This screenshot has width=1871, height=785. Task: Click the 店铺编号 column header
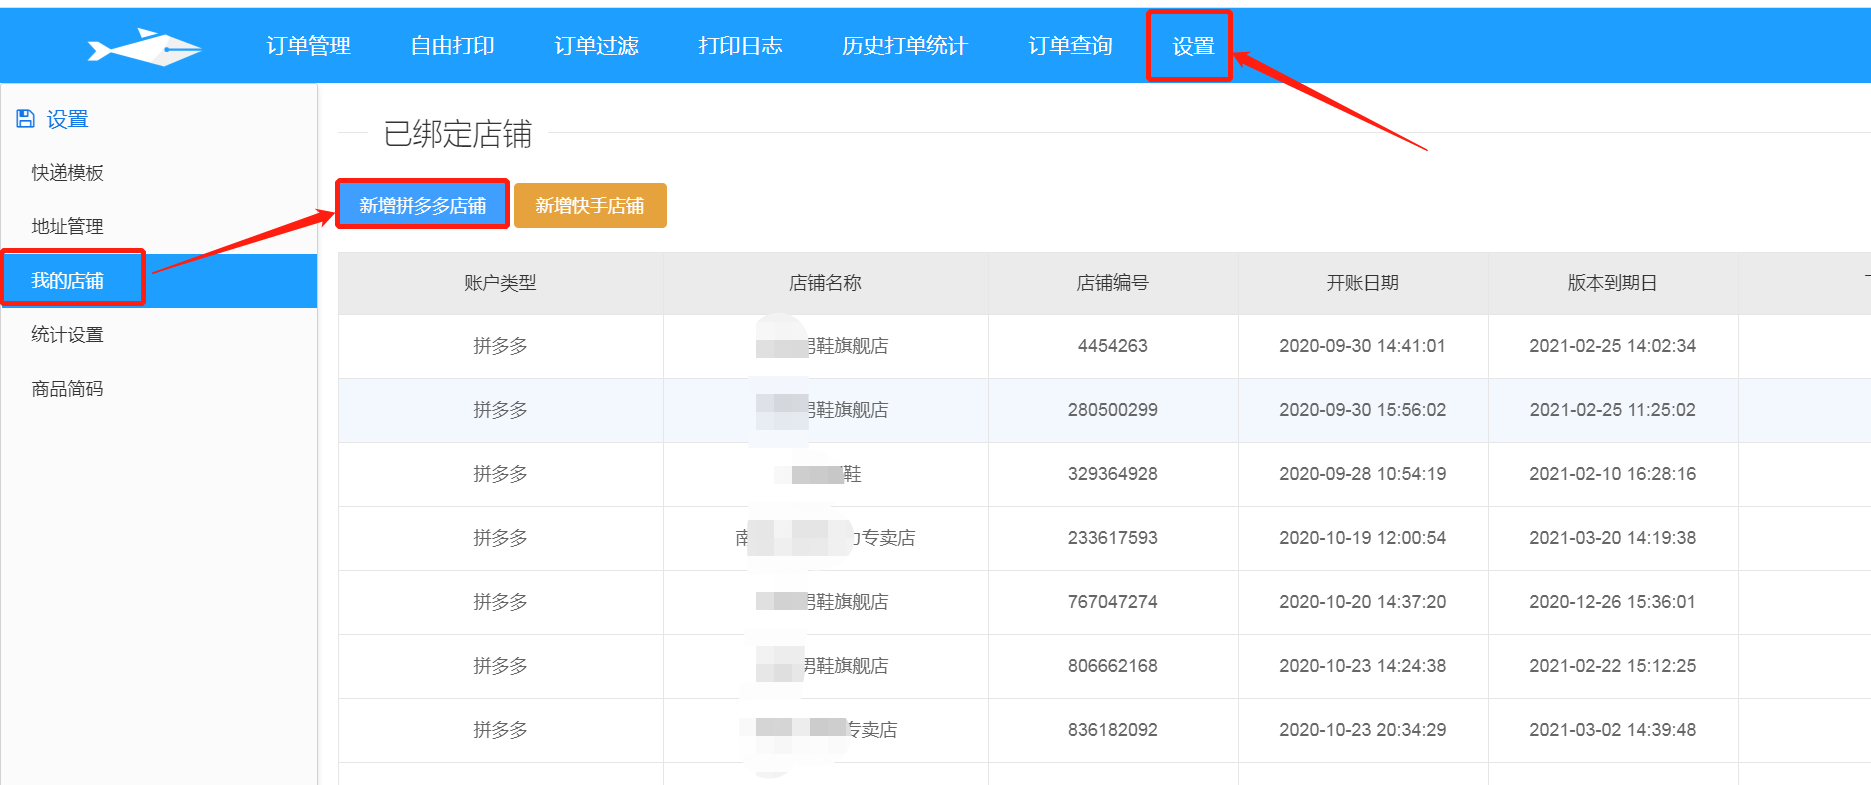pos(1112,283)
